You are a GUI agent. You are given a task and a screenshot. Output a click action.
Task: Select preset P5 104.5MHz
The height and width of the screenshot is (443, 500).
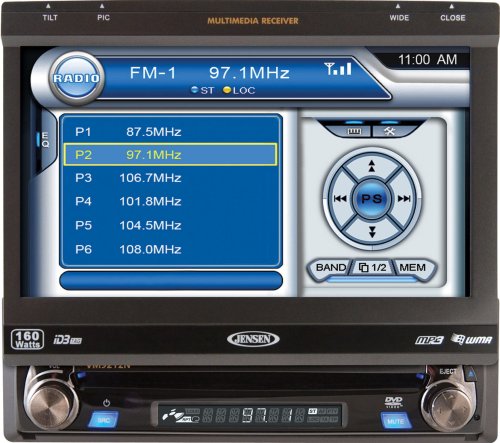pos(170,225)
